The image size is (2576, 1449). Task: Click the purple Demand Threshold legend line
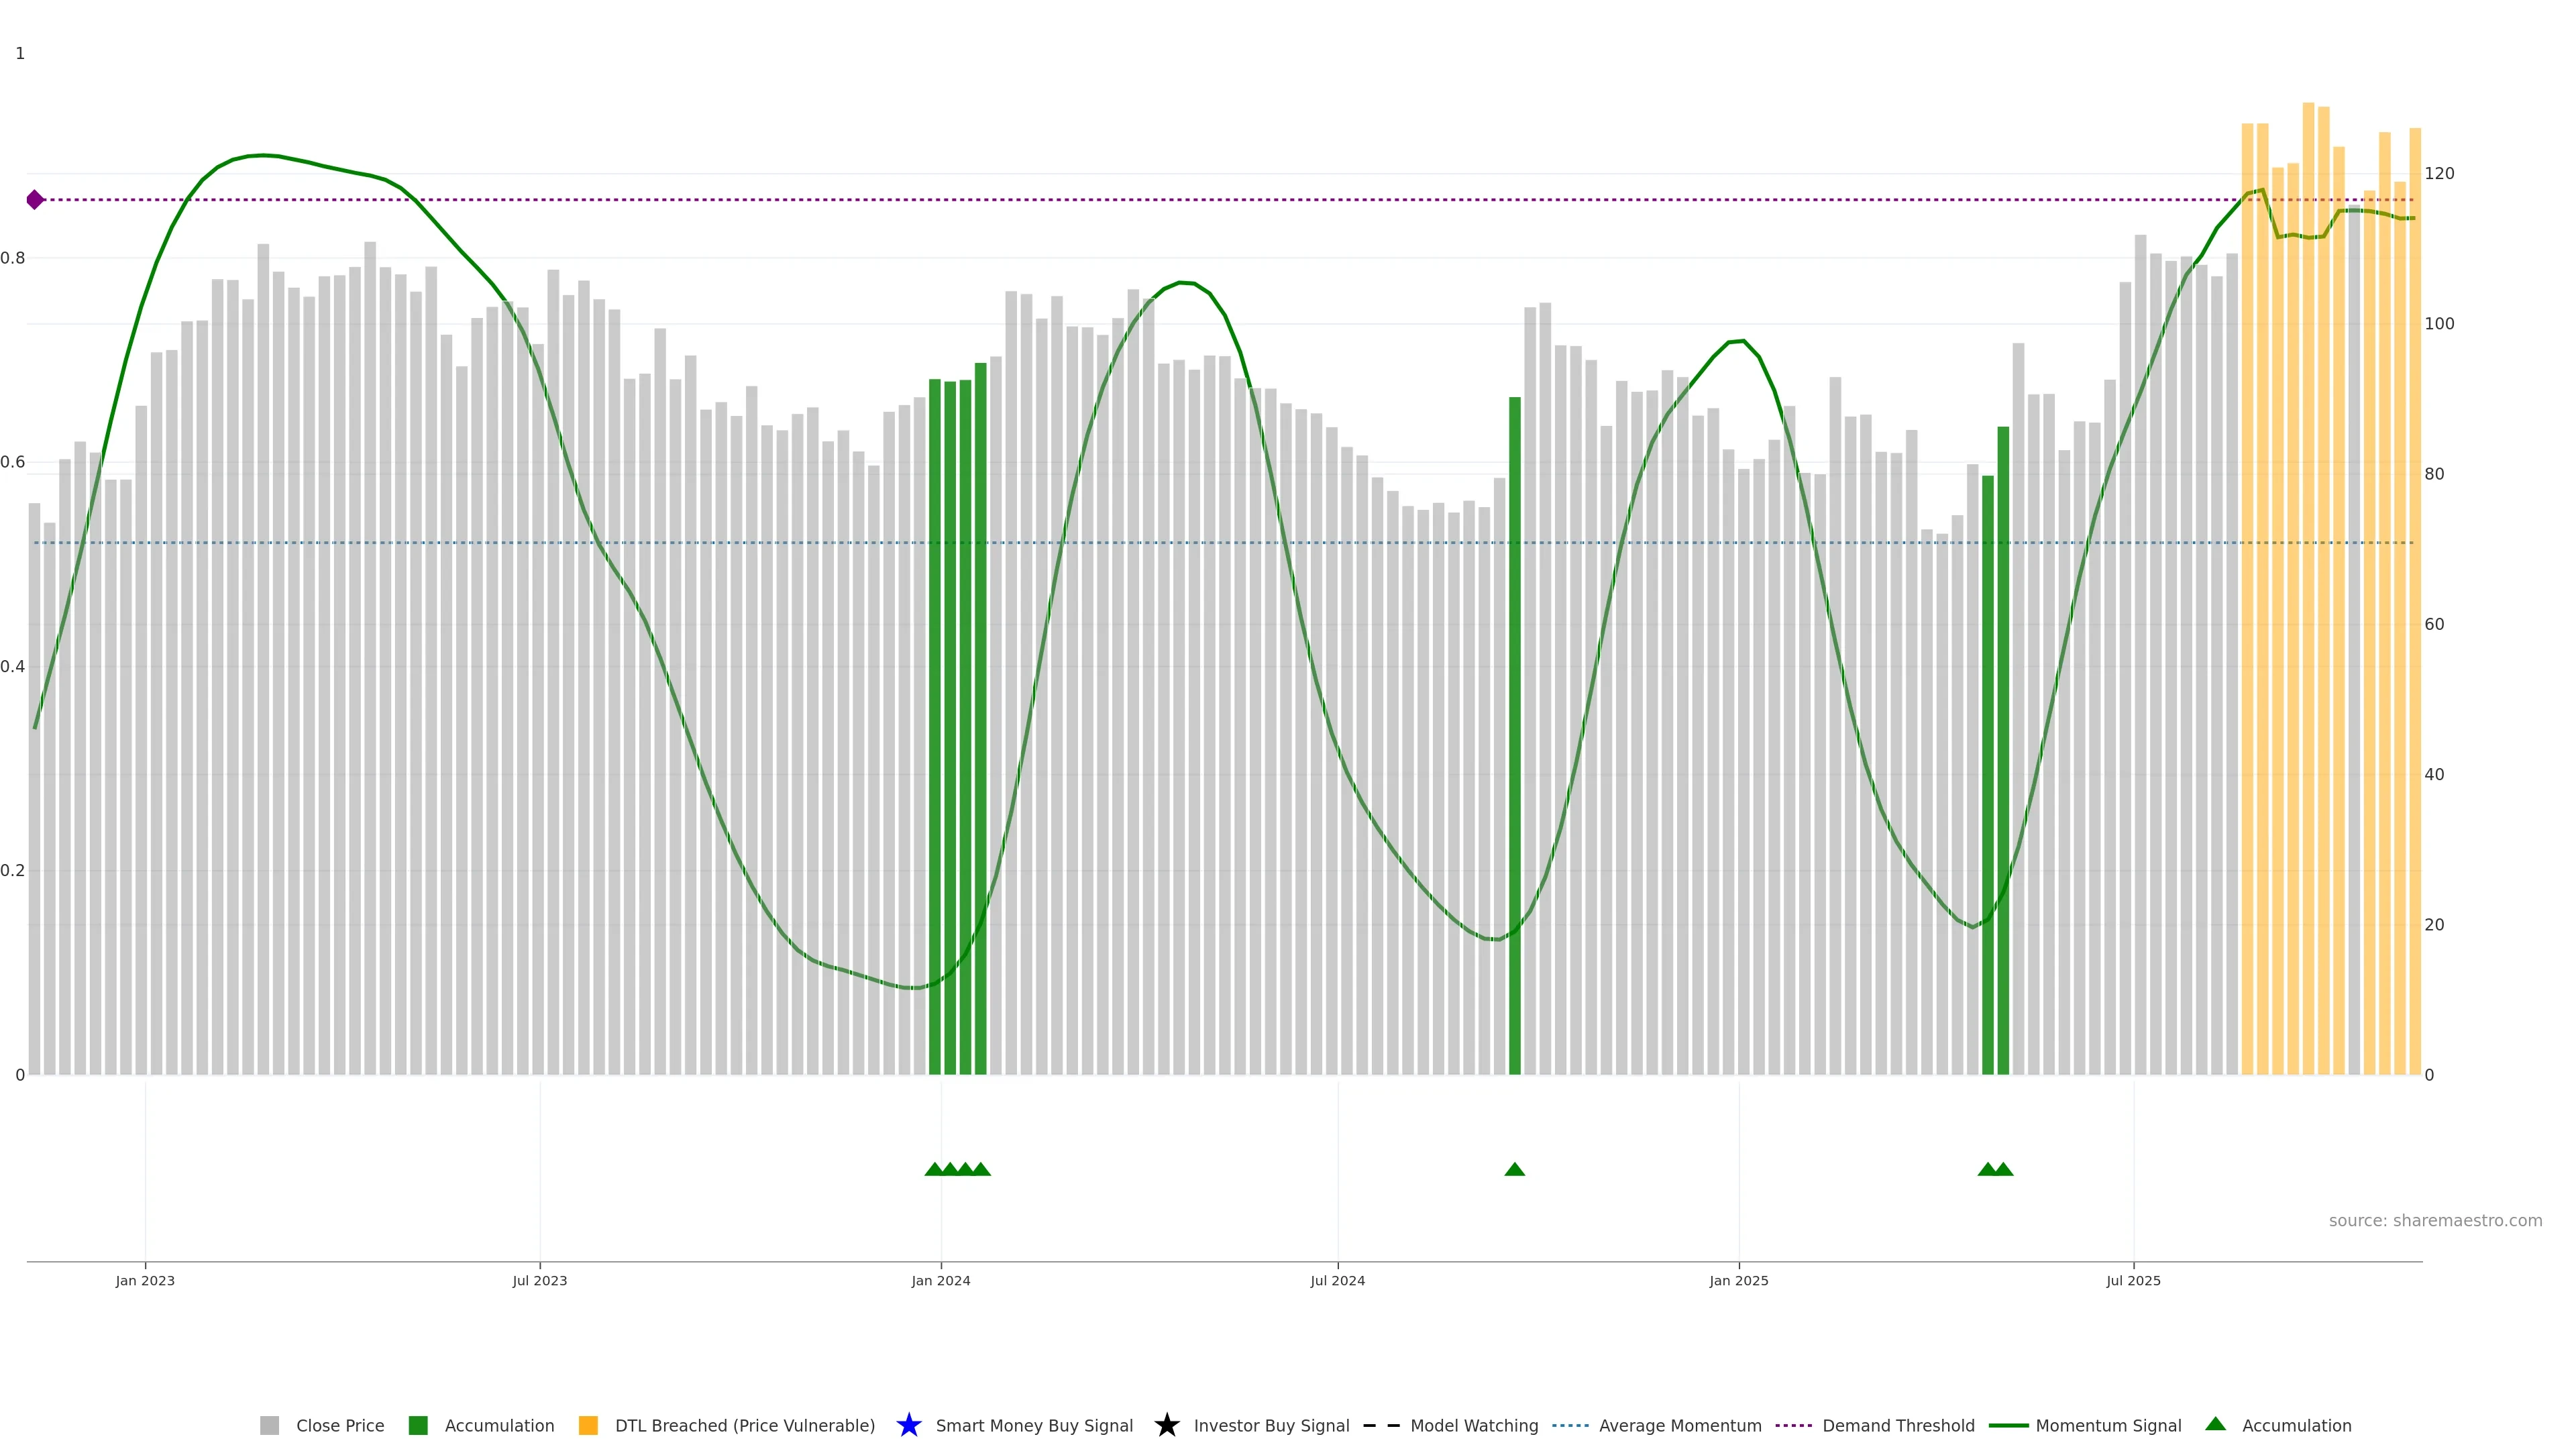[1793, 1426]
